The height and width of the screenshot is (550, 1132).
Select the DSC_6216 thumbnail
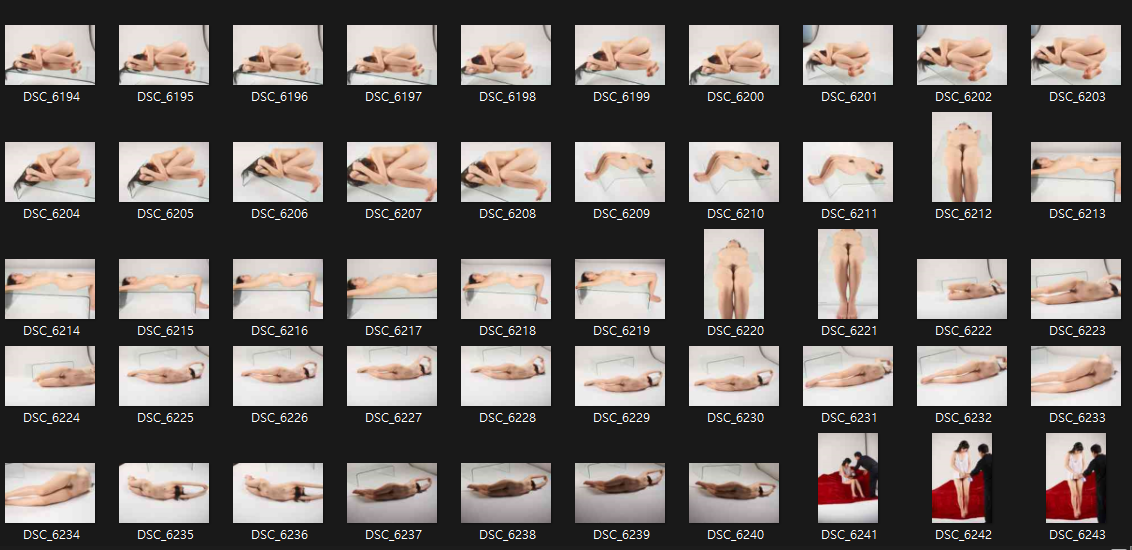pyautogui.click(x=278, y=289)
